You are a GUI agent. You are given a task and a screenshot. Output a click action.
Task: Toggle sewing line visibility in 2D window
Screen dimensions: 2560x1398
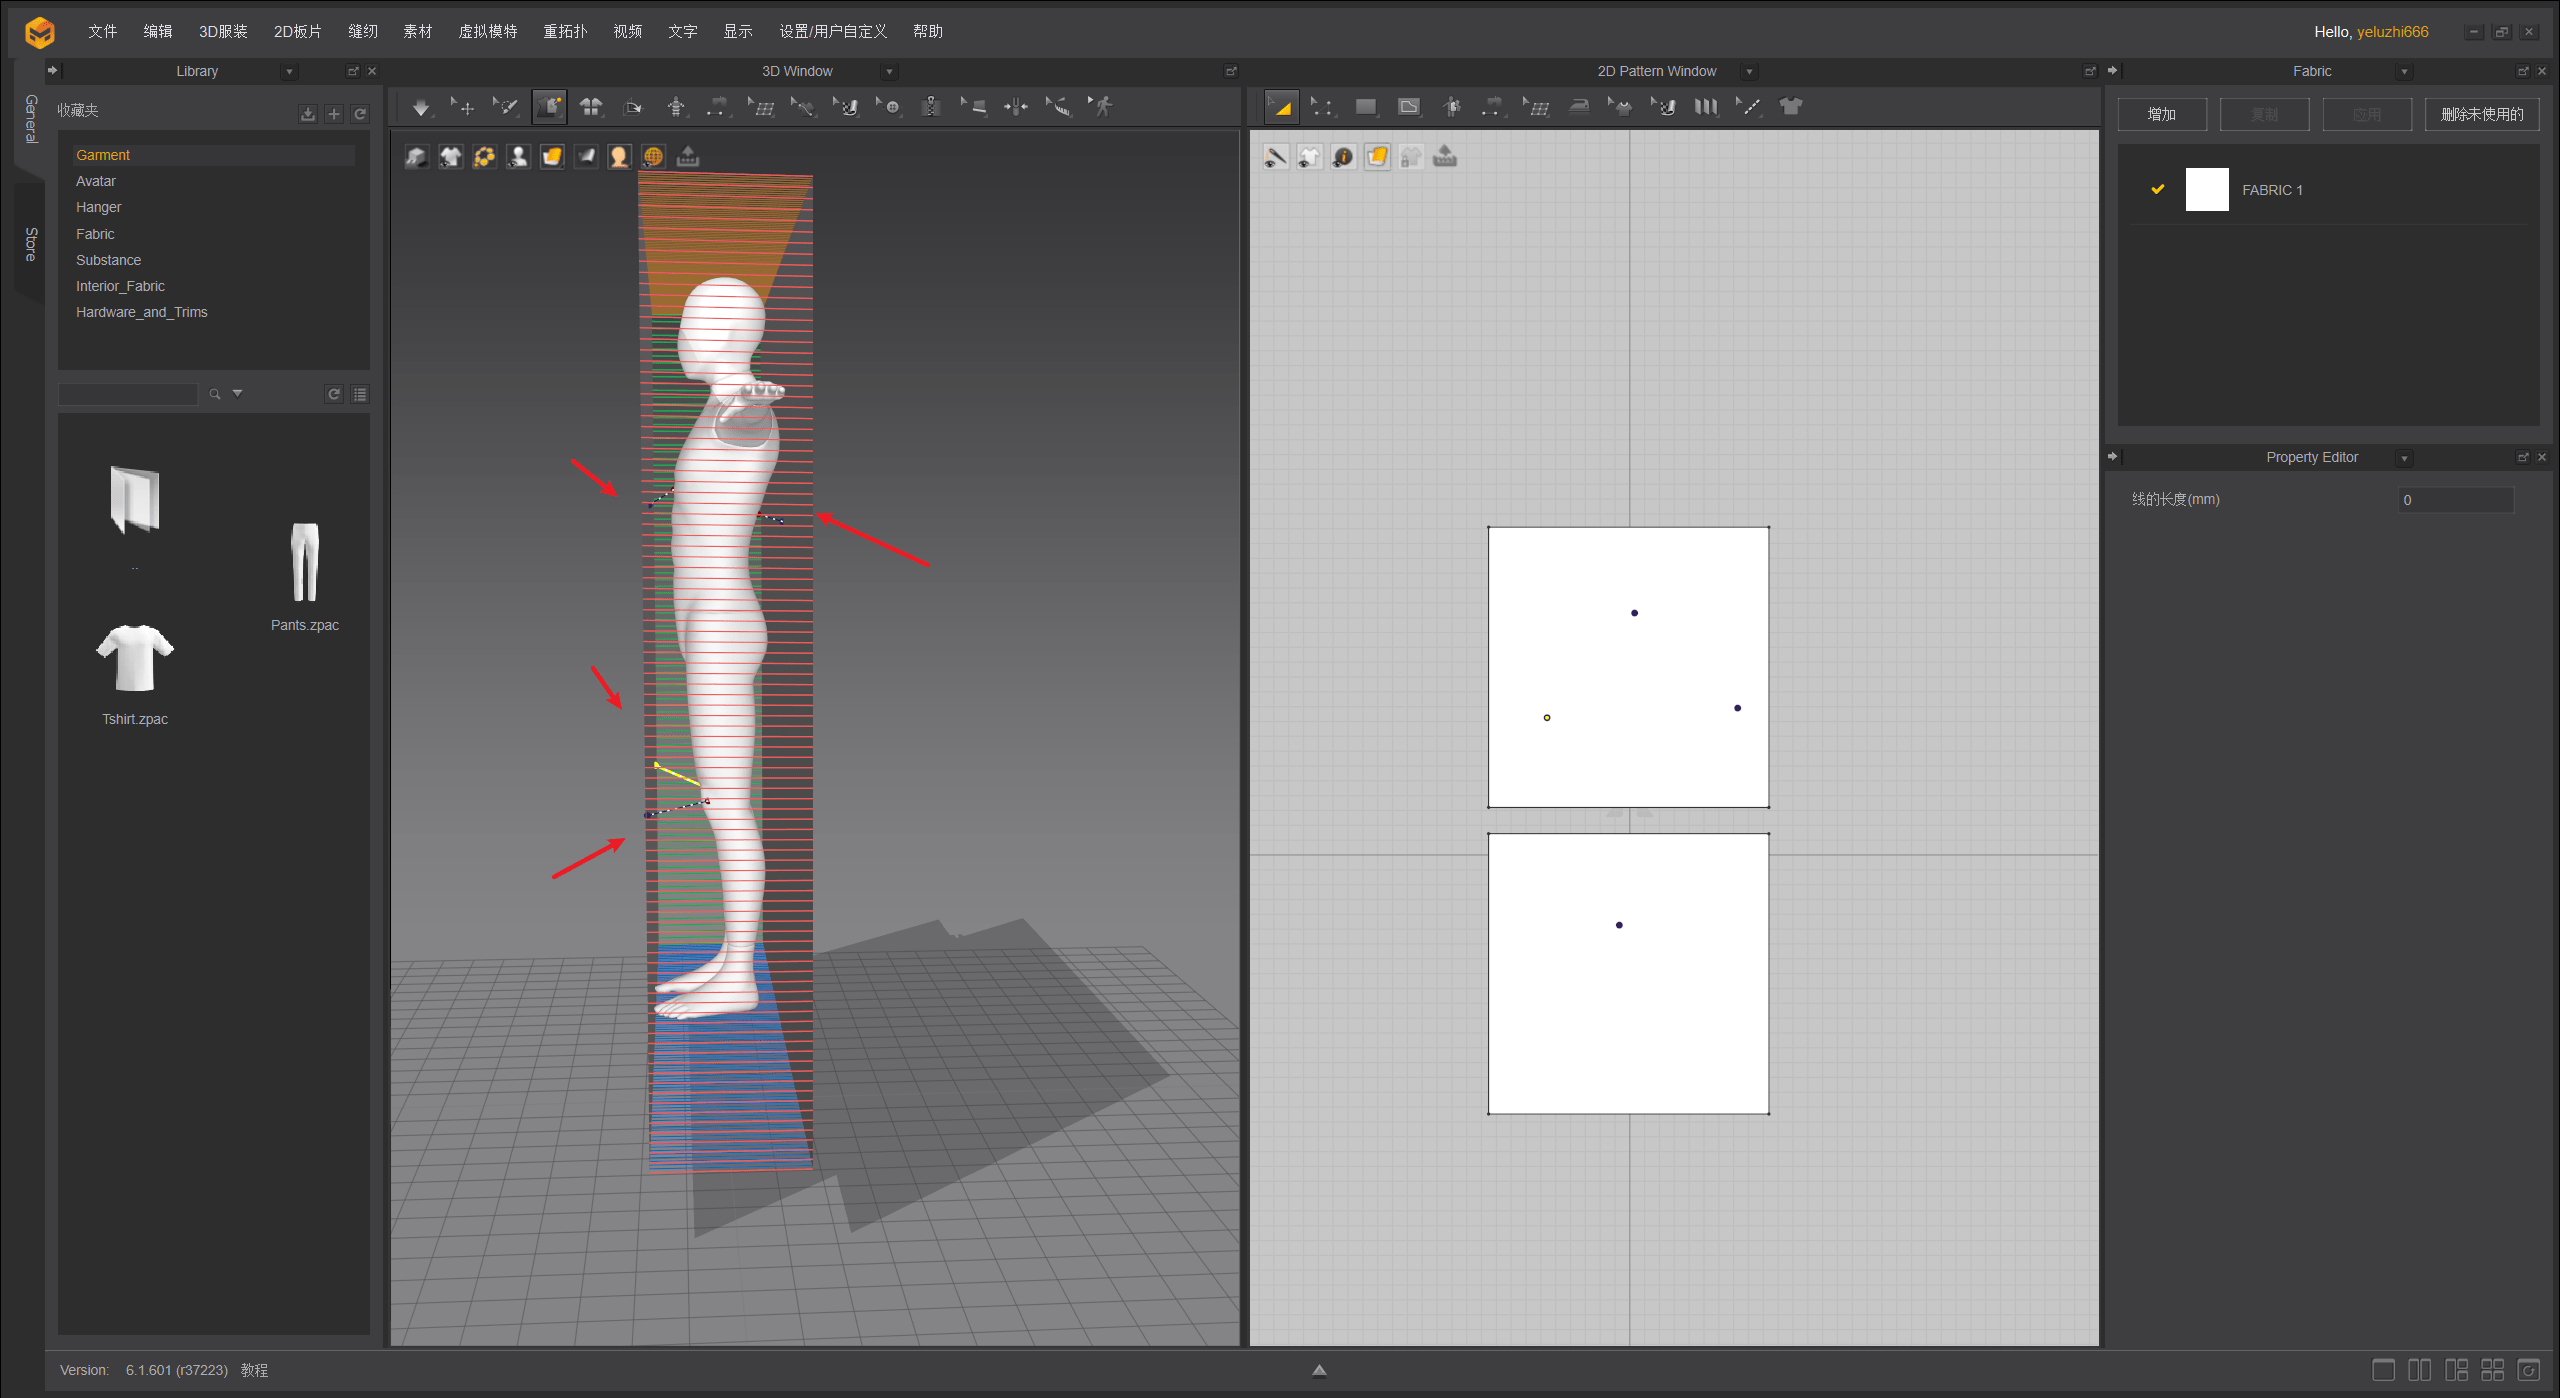pyautogui.click(x=1275, y=157)
